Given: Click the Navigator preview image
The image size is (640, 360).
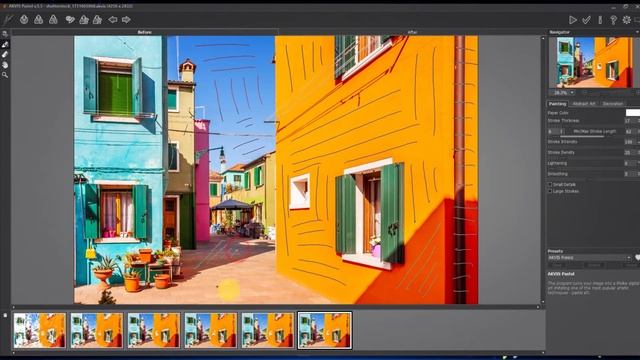Looking at the screenshot, I should (x=594, y=62).
